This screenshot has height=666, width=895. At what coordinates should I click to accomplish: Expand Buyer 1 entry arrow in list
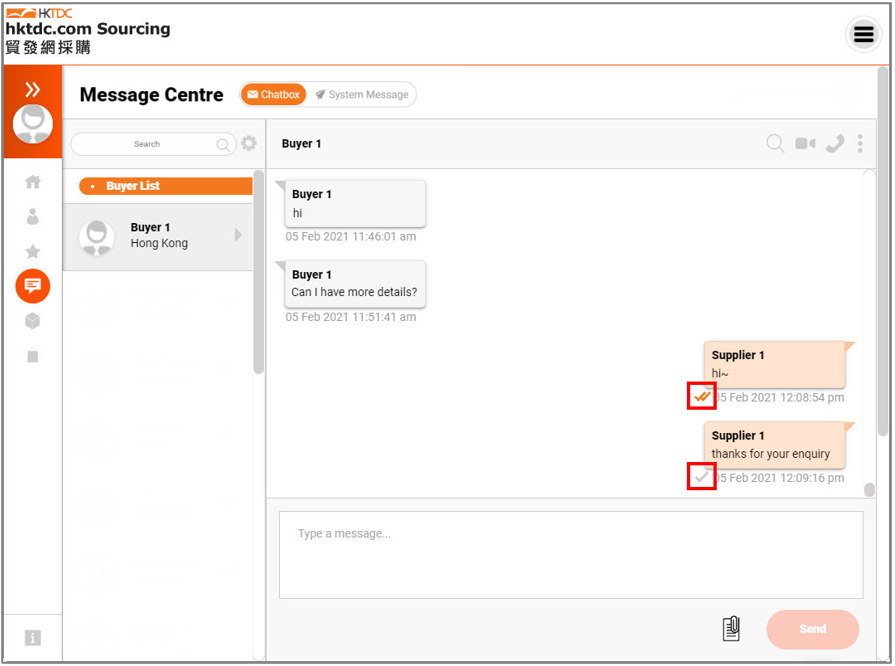239,235
